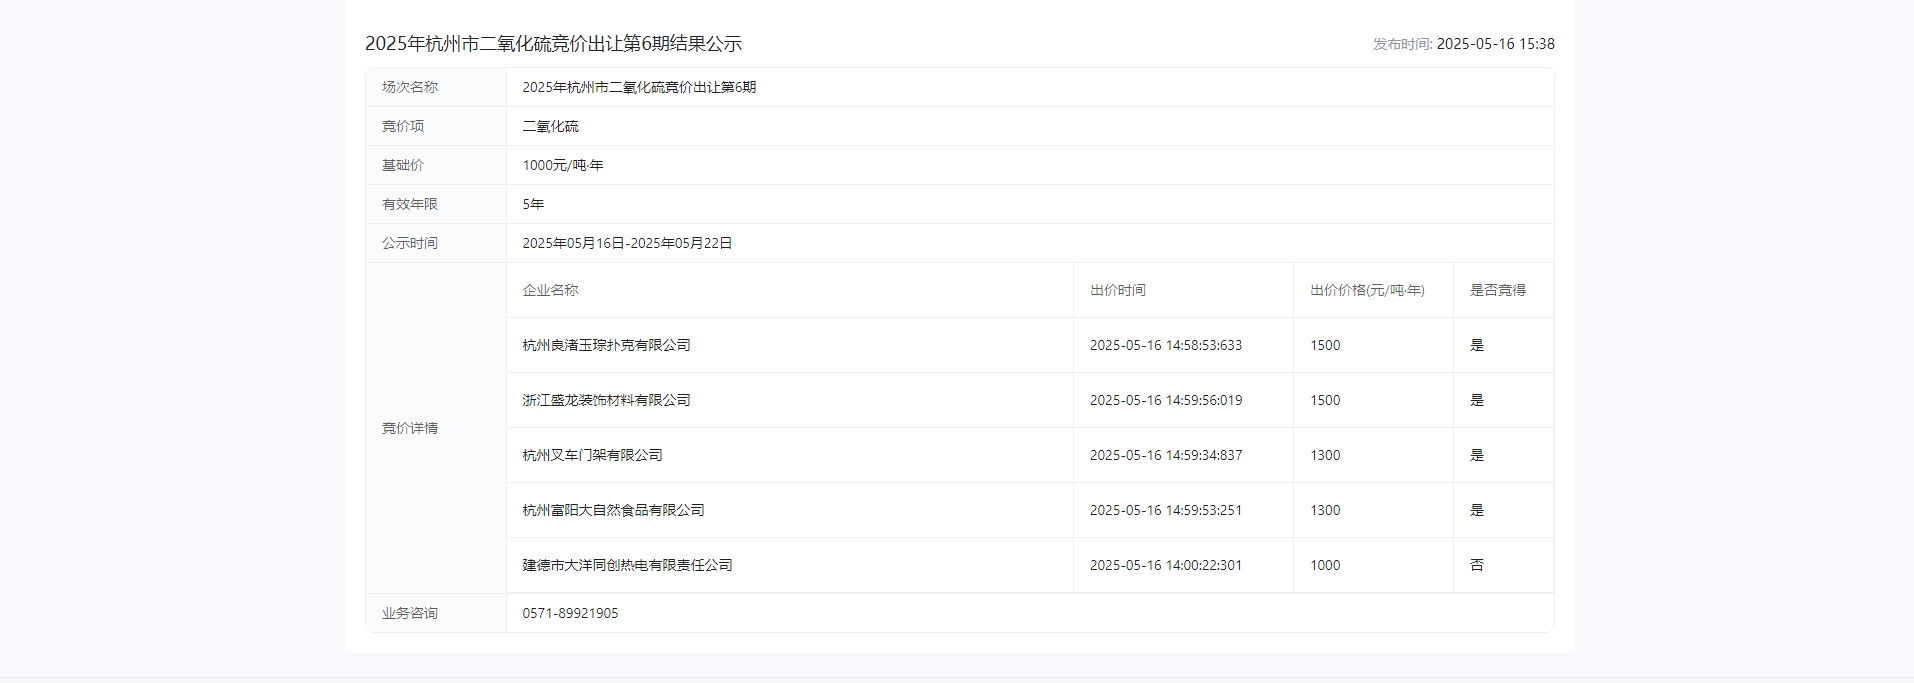The height and width of the screenshot is (683, 1914).
Task: Select company 建德市大洋同创热电有限责任公司
Action: (627, 565)
